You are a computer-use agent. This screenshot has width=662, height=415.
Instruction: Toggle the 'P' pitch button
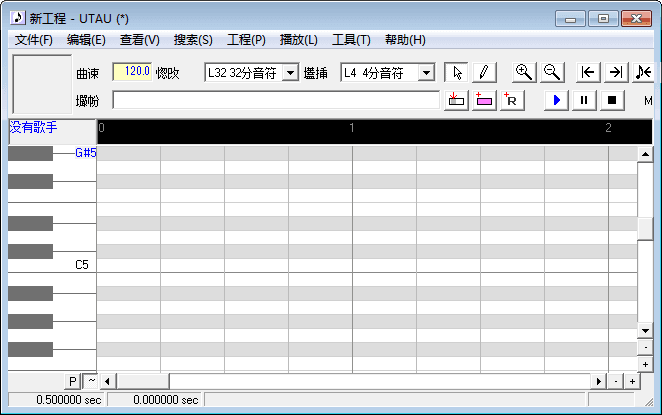72,381
